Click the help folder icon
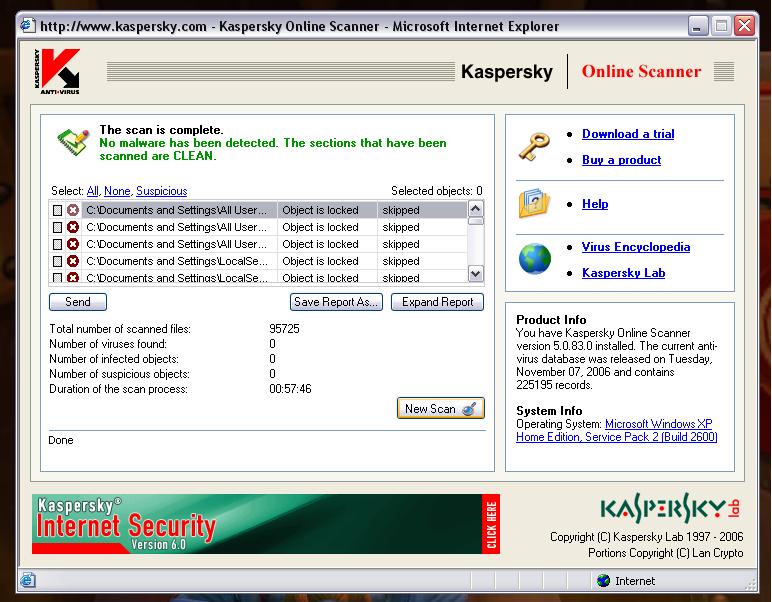 534,203
